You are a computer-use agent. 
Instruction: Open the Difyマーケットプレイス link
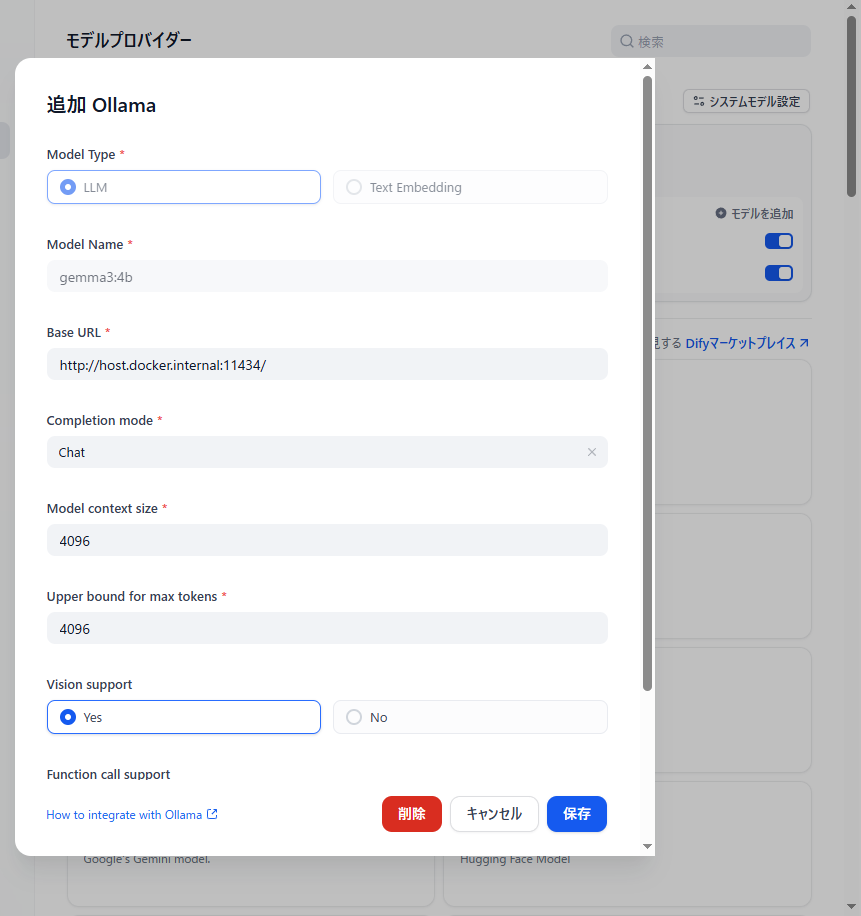coord(747,343)
